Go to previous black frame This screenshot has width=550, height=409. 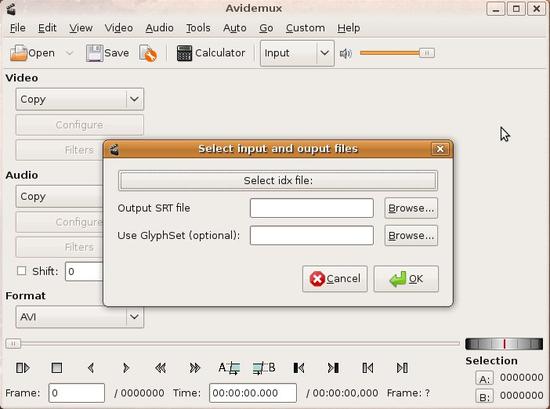[299, 368]
